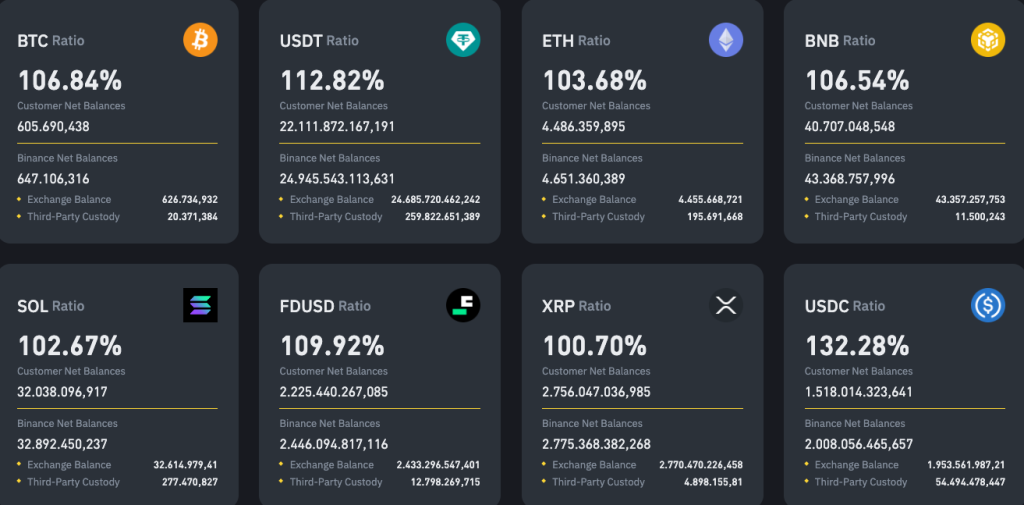Click the FDUSD logo icon
Screen dimensions: 1024x505
click(463, 305)
